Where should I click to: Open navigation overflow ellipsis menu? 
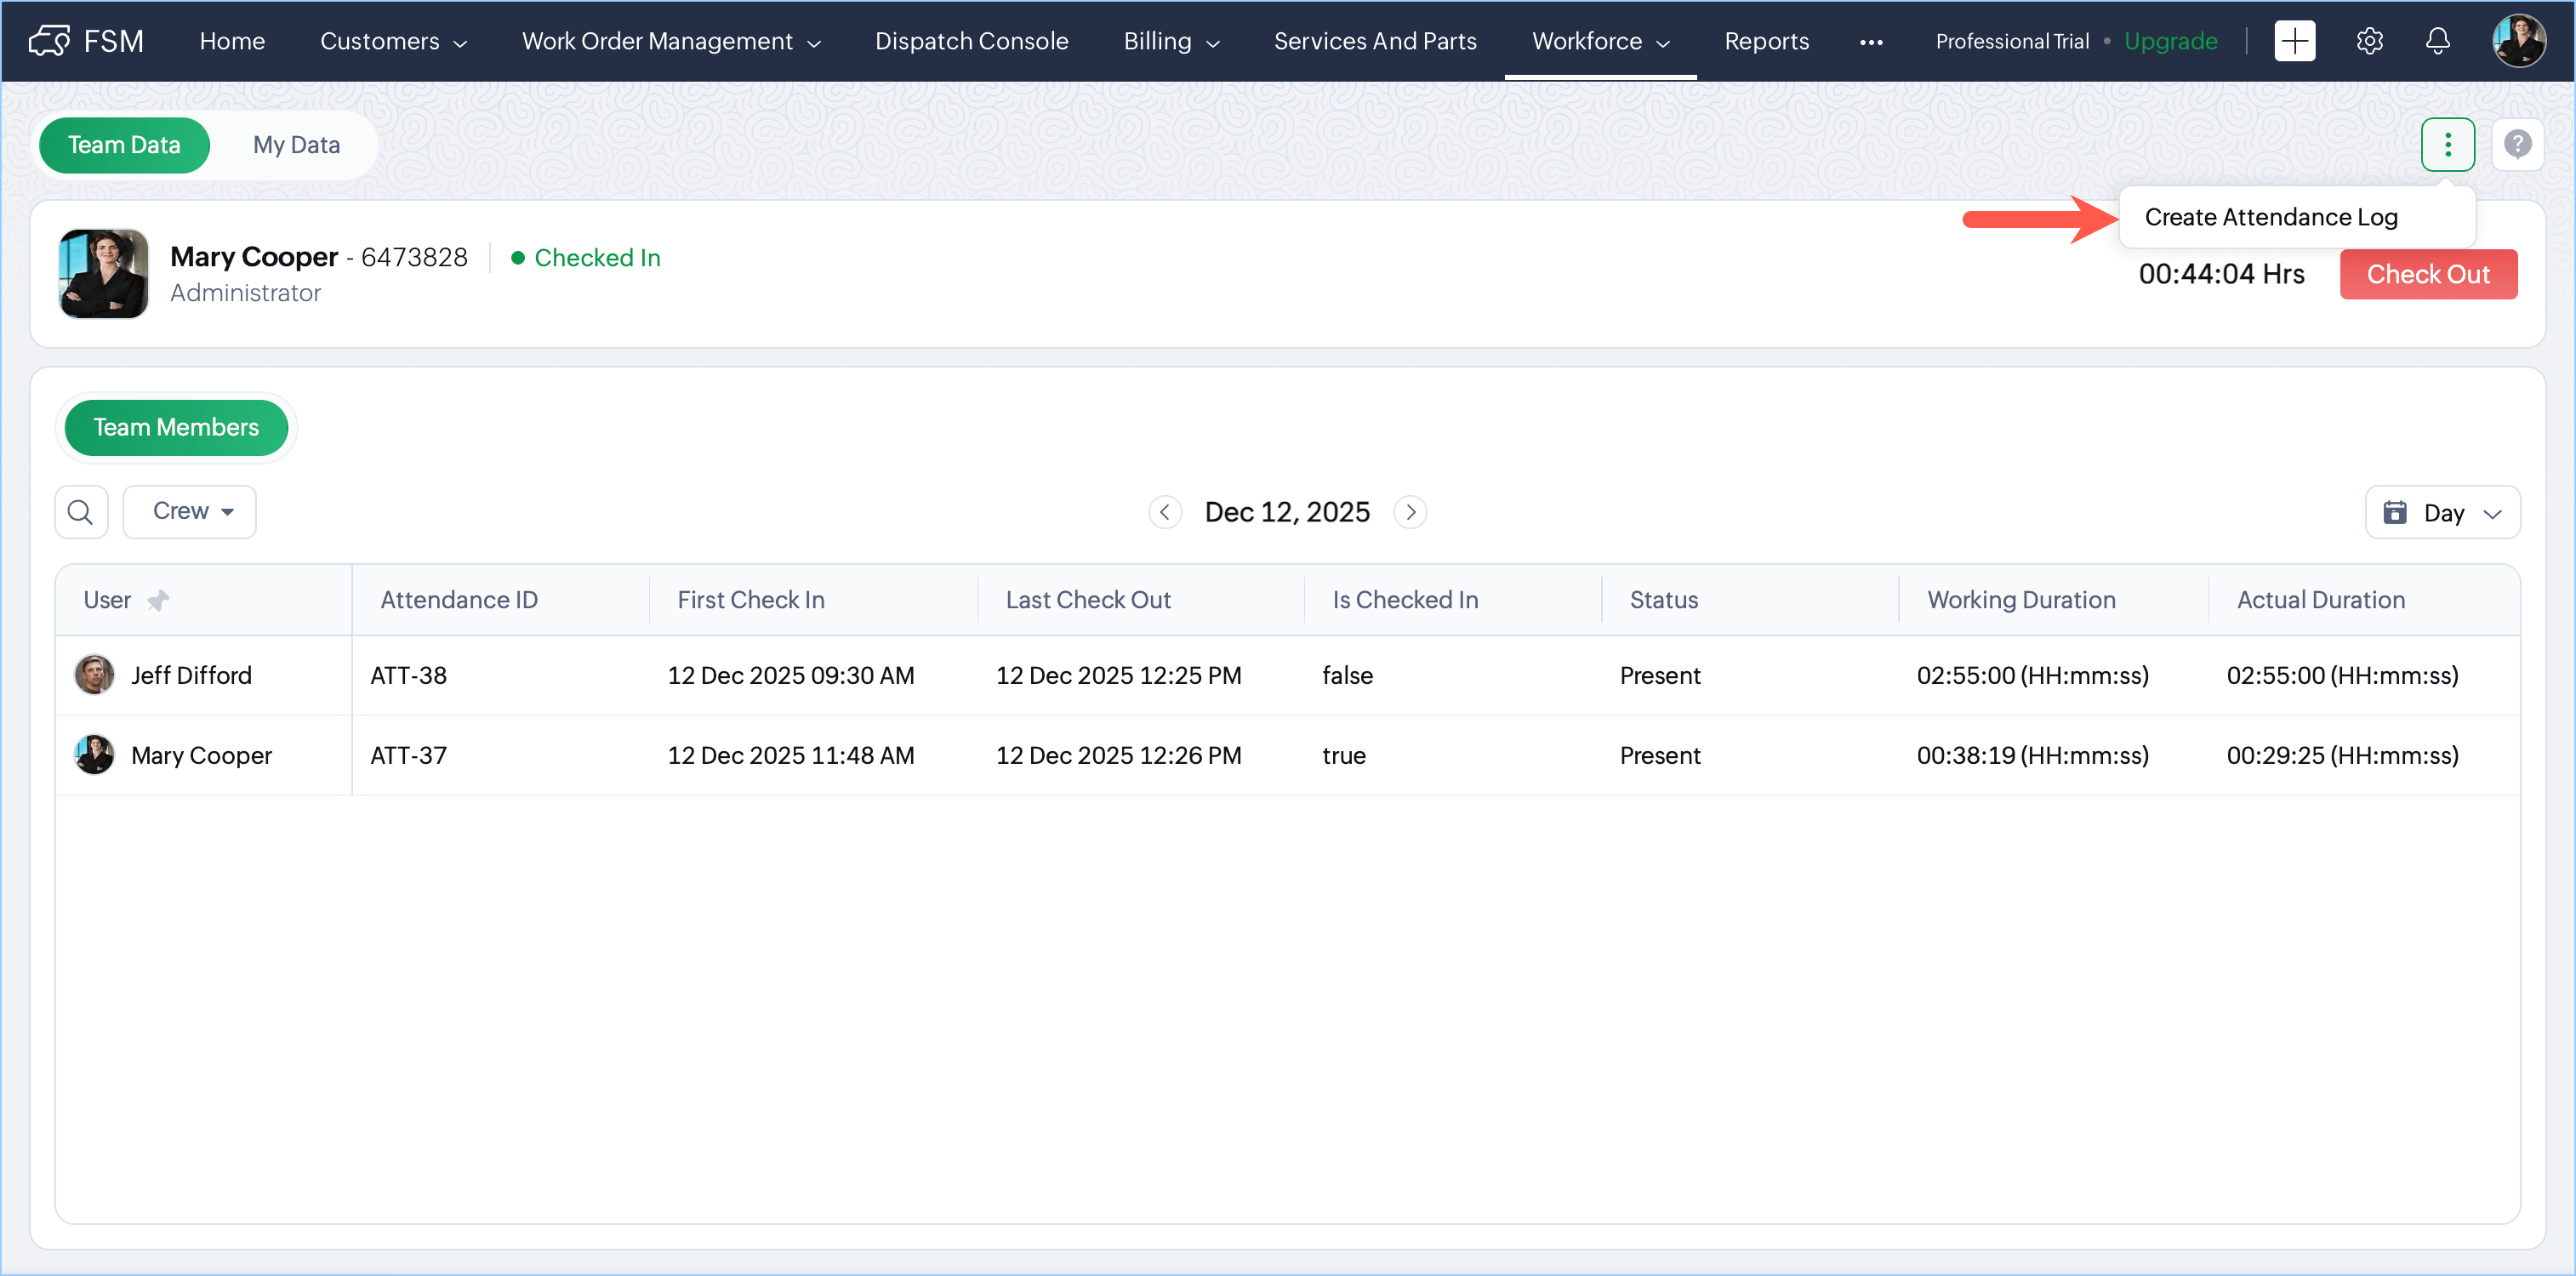(x=1870, y=42)
